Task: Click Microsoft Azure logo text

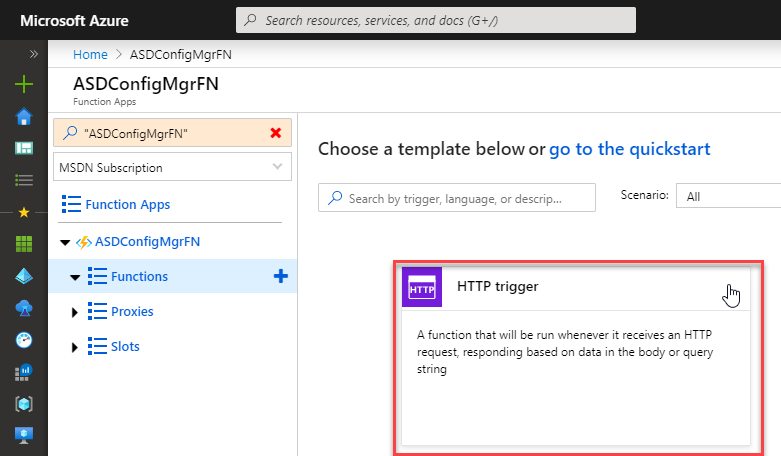Action: coord(74,21)
